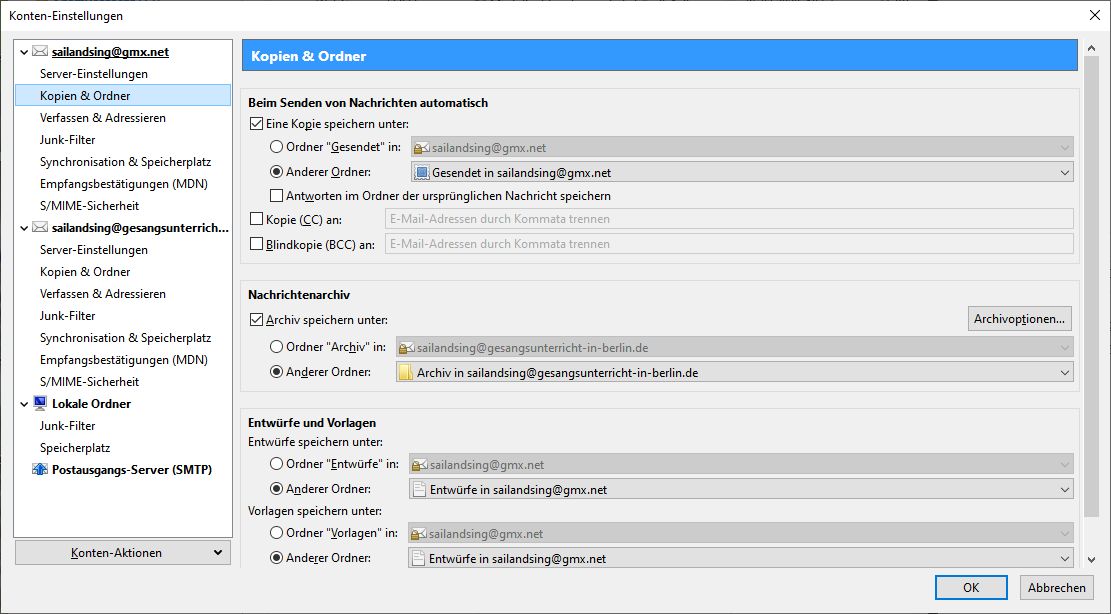The image size is (1111, 614).
Task: Confirm settings with the OK button
Action: click(971, 588)
